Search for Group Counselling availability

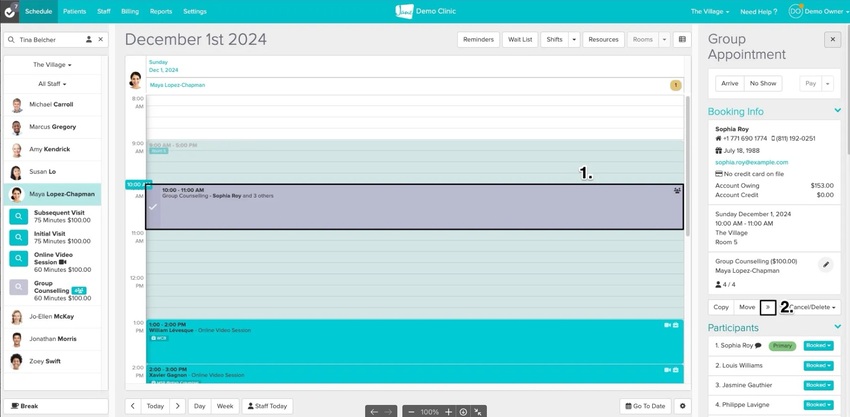coord(18,287)
